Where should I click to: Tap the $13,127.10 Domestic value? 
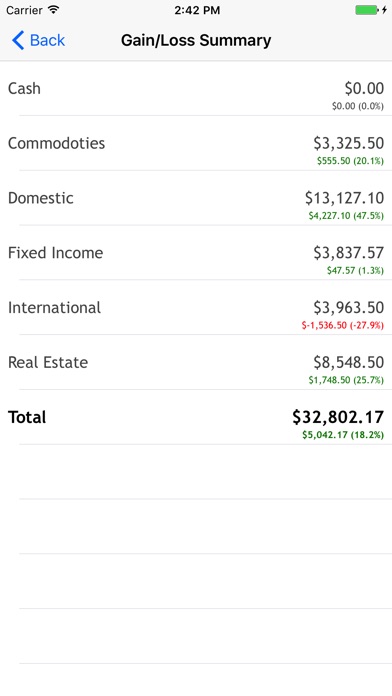point(344,198)
